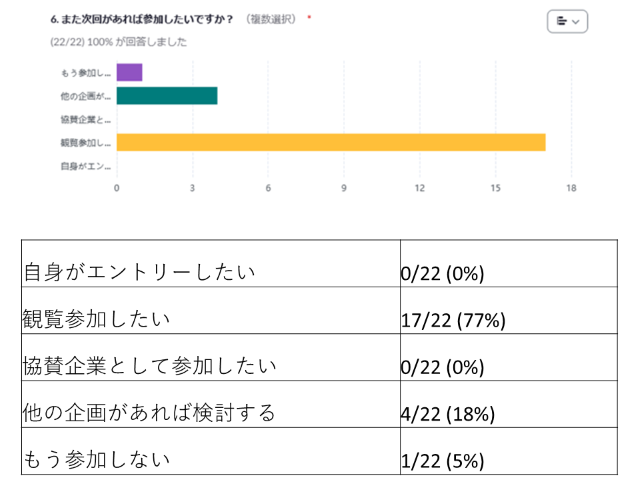
Task: Click the 協賛企業と… axis label
Action: click(85, 119)
